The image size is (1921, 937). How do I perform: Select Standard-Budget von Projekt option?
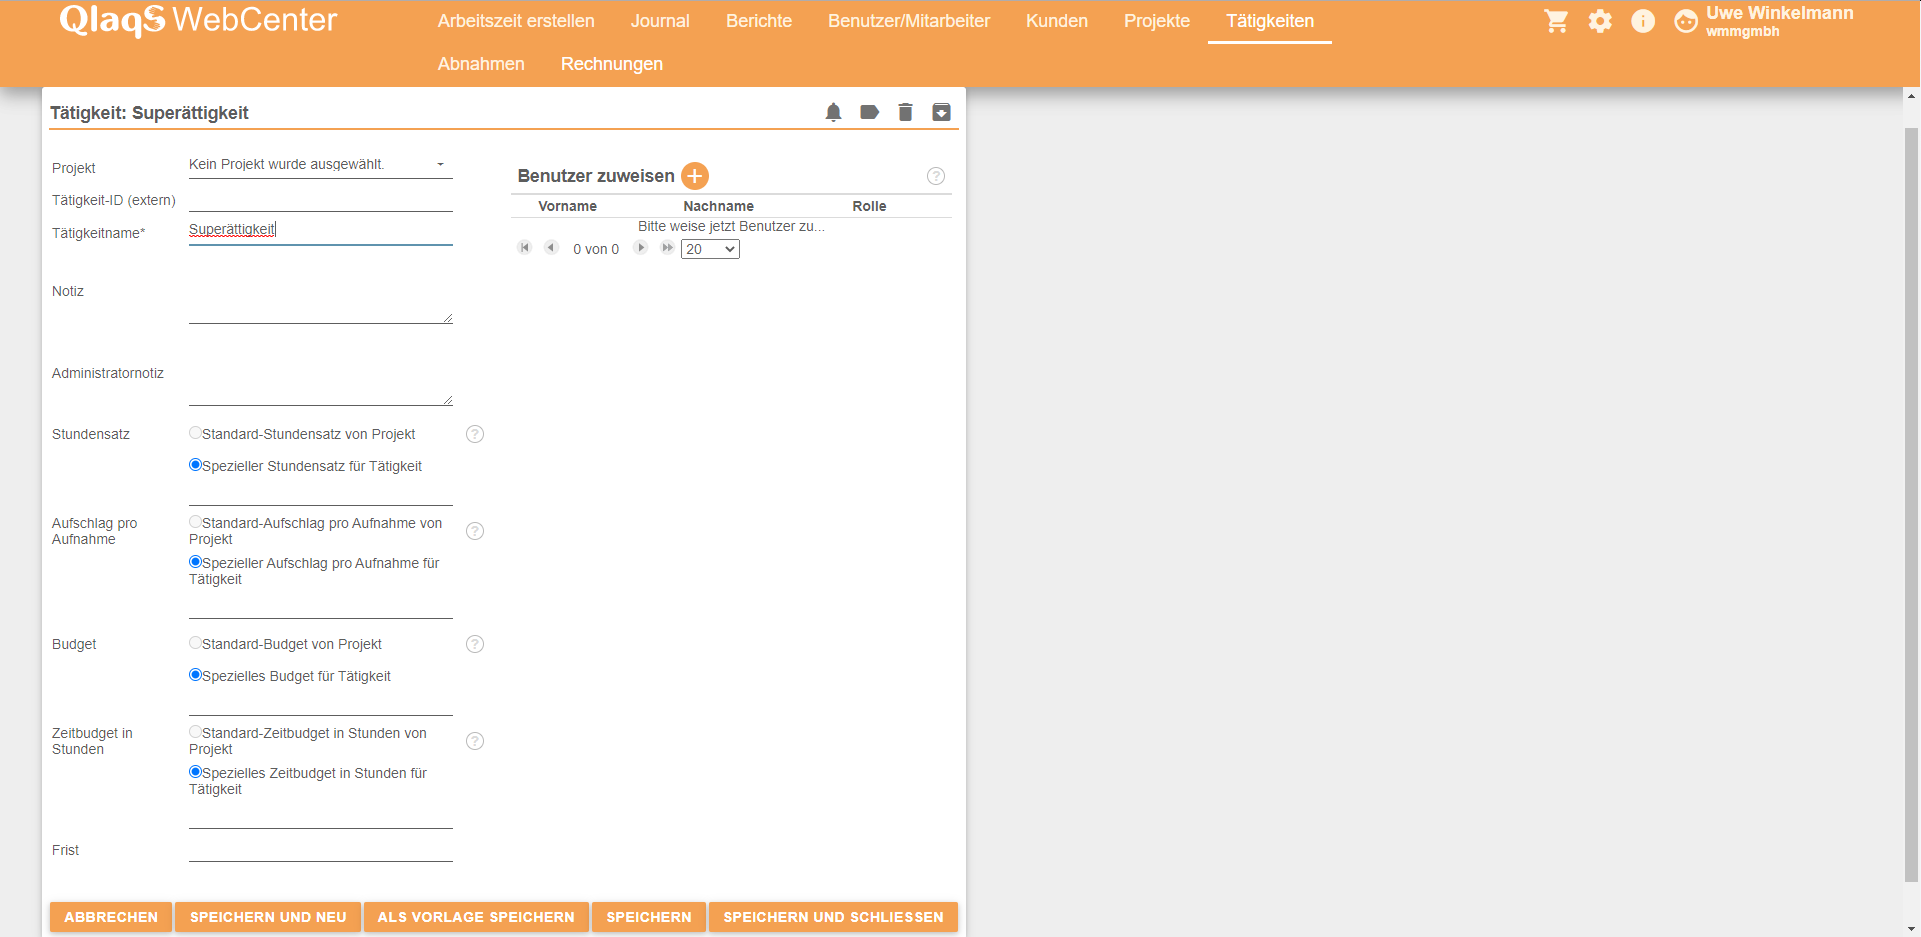195,643
